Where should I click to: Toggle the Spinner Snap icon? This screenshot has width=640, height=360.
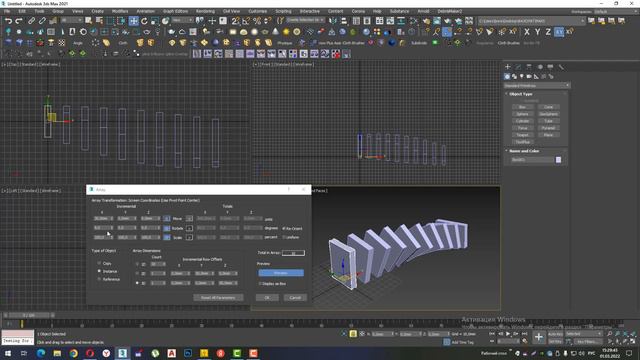267,21
